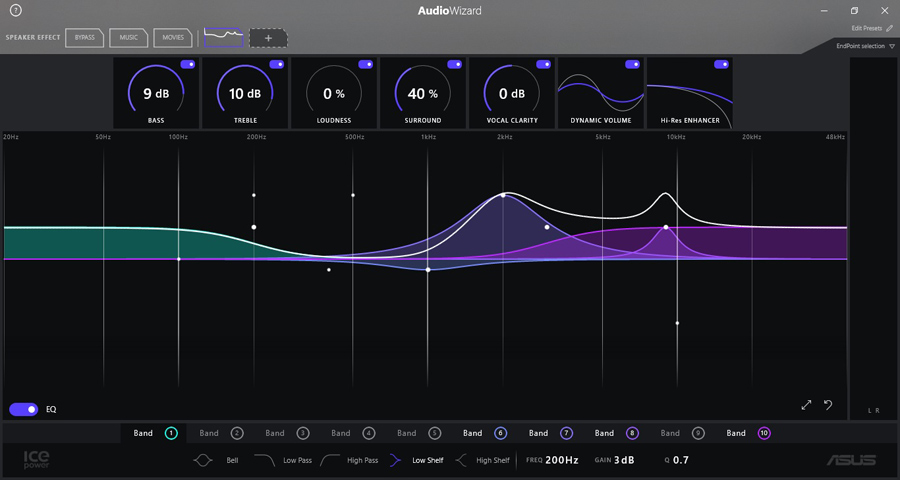This screenshot has width=900, height=480.
Task: Select Band 8 circle icon
Action: 632,433
